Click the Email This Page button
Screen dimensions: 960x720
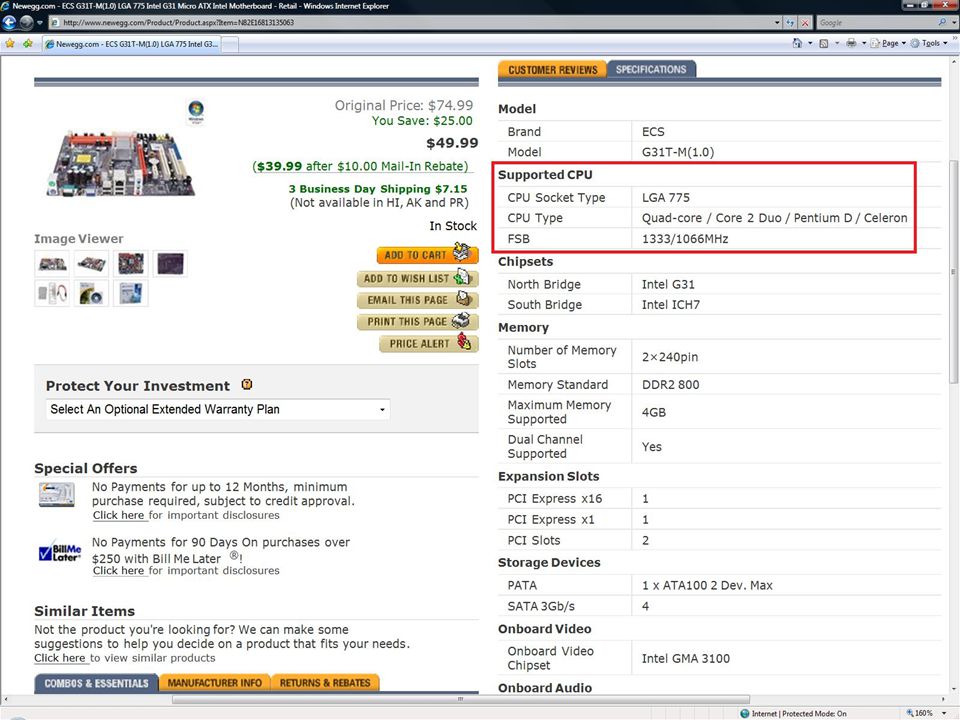tap(417, 299)
